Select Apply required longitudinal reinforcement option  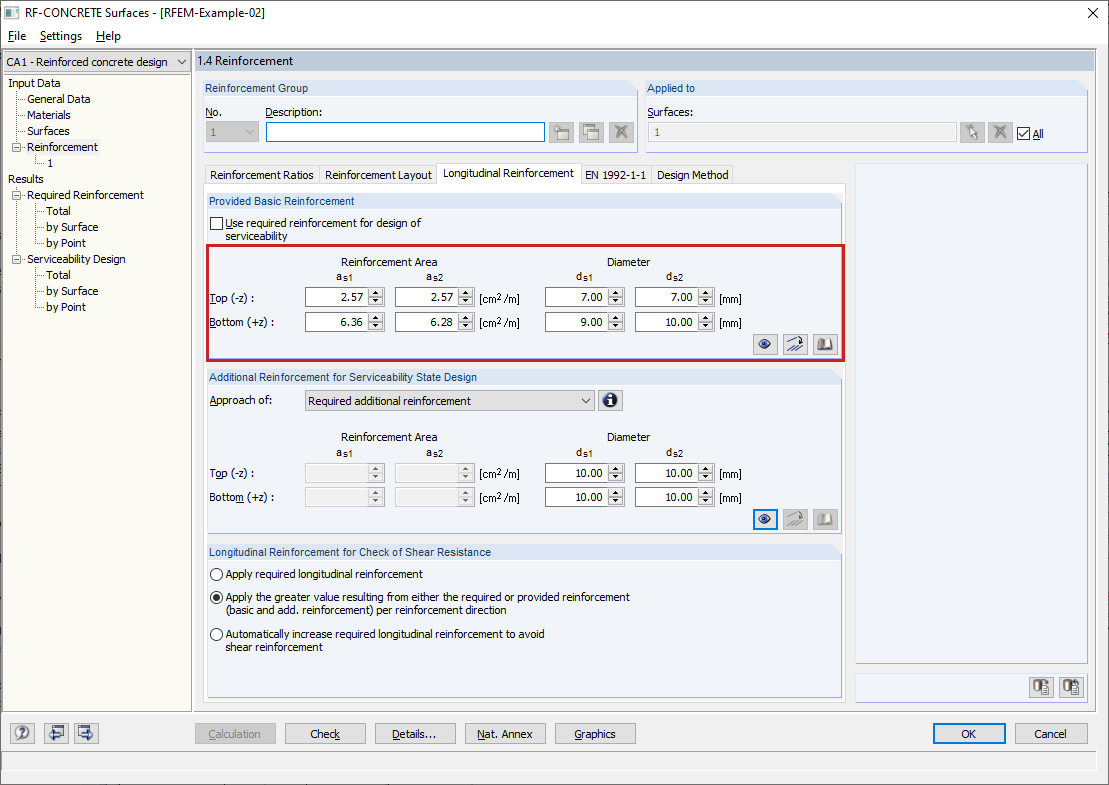coord(216,574)
